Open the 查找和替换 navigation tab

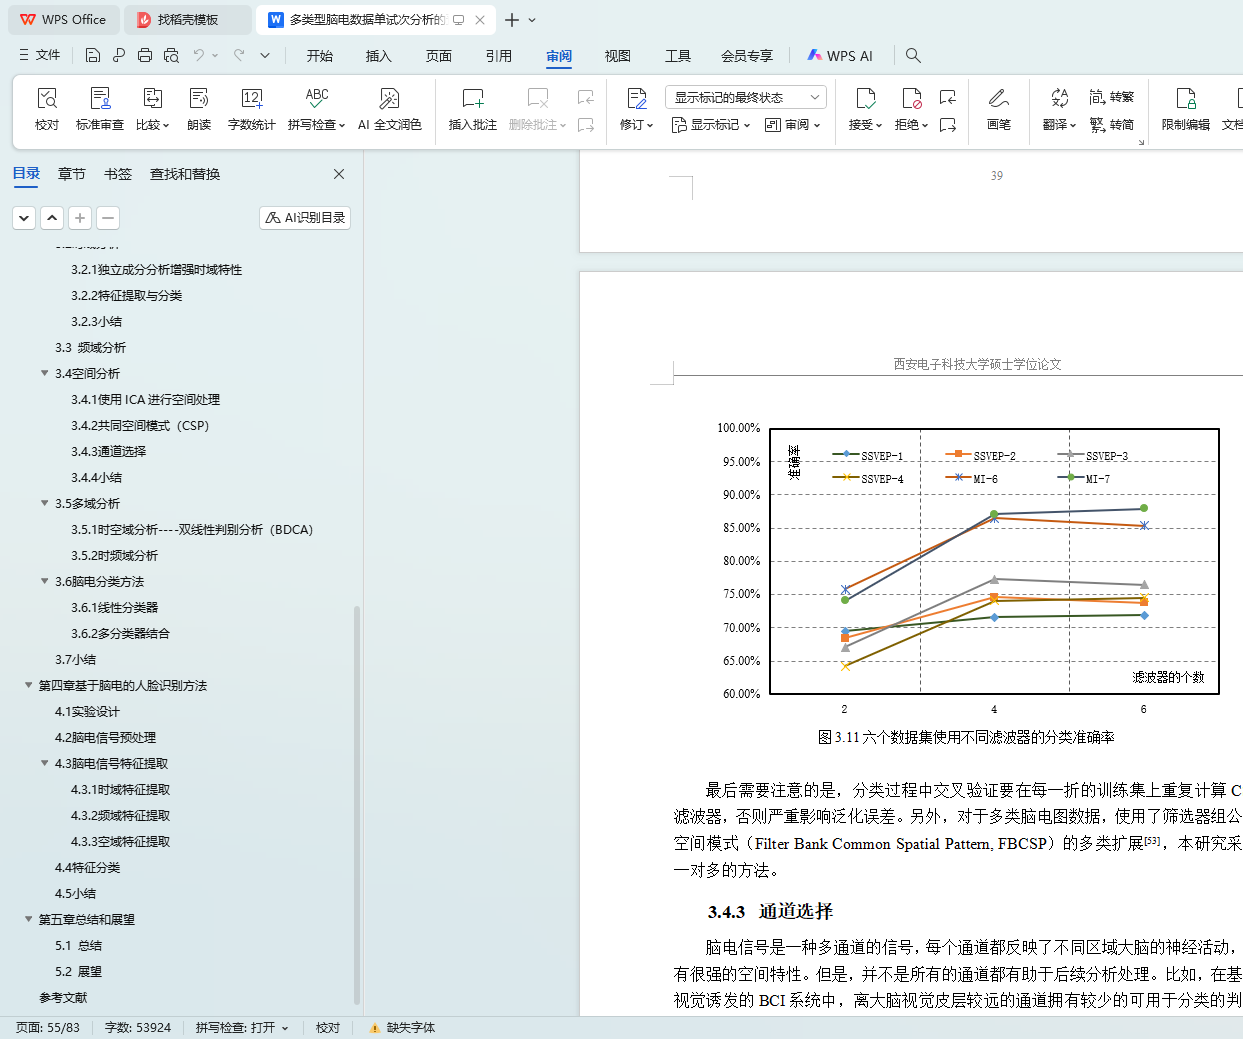(185, 174)
